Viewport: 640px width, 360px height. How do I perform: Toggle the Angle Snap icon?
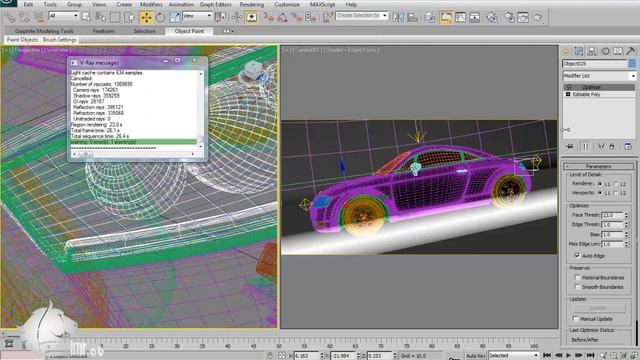pos(283,17)
